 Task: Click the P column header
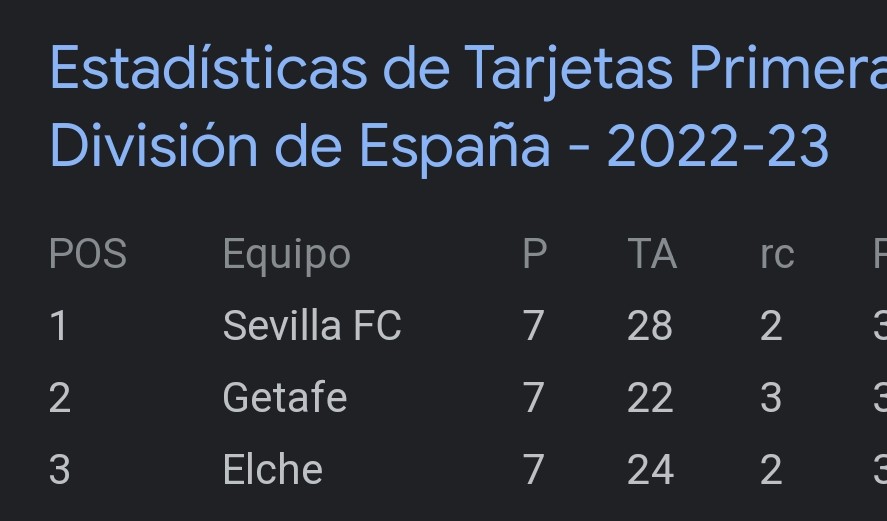coord(535,254)
